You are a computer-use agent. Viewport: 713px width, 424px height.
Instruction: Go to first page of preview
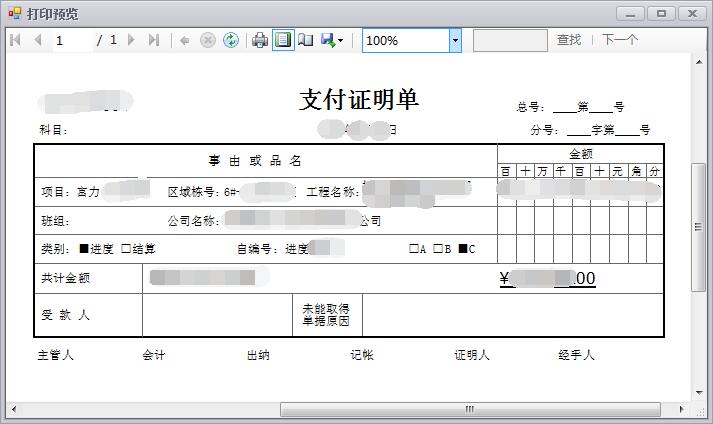15,40
